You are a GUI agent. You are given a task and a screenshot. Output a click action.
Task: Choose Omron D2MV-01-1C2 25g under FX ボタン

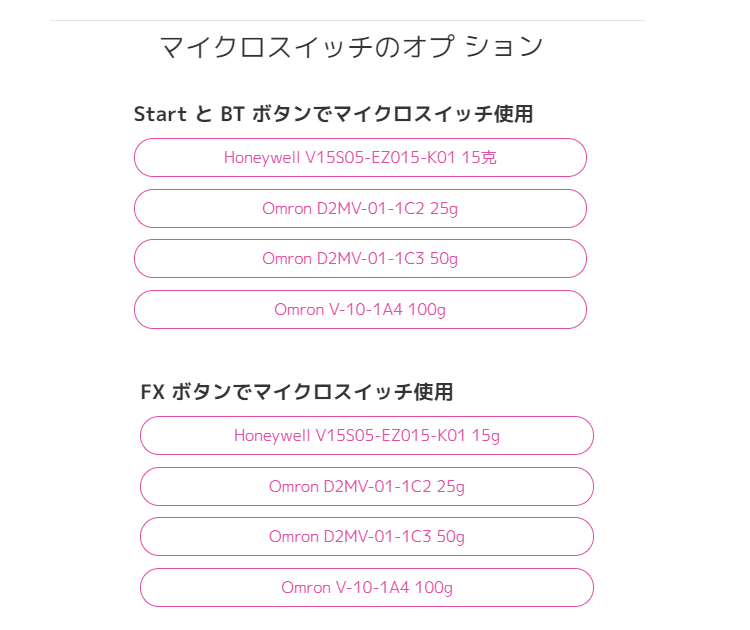click(366, 487)
